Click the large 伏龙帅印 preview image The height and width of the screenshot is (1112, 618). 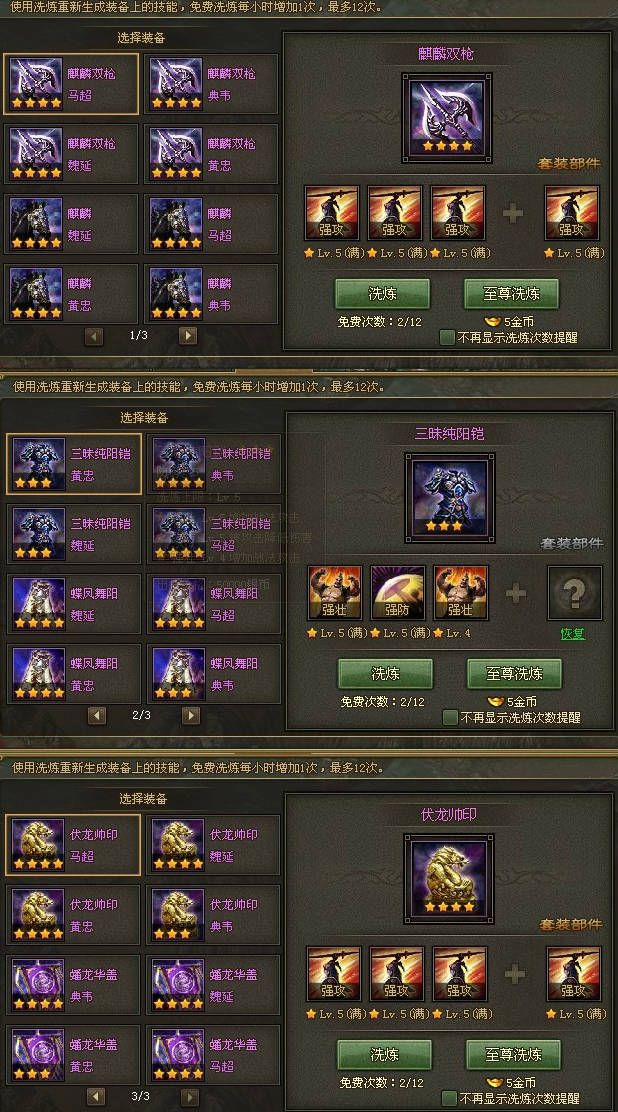(x=449, y=879)
